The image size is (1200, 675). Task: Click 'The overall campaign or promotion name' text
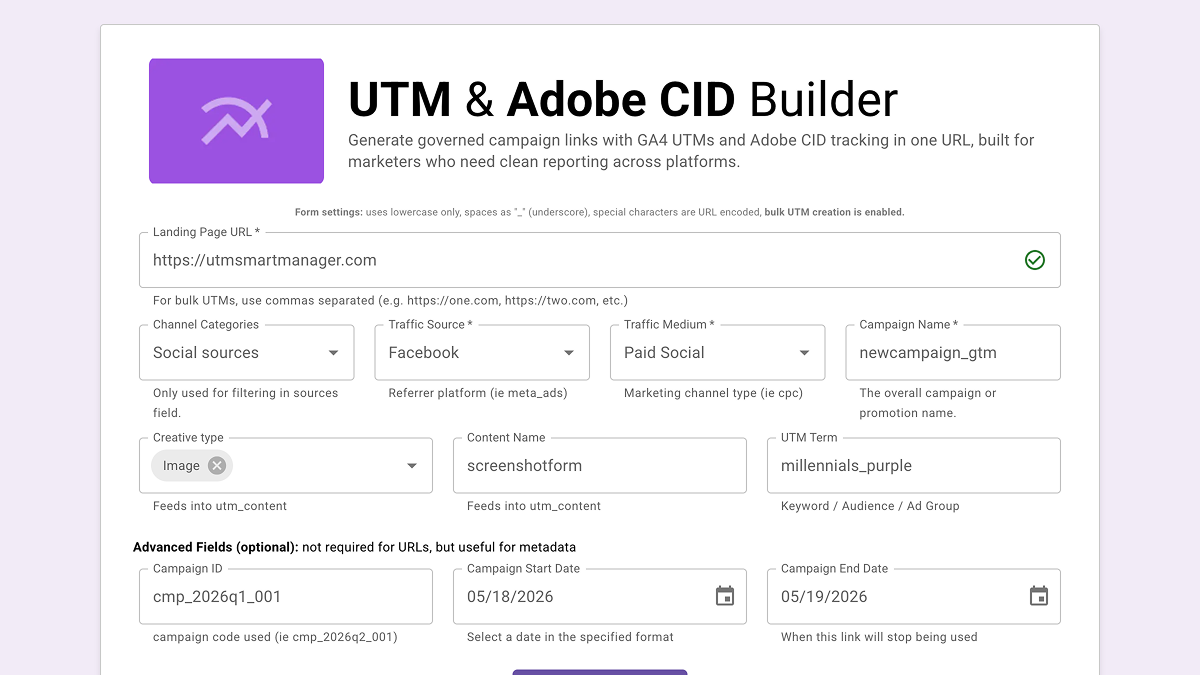[928, 403]
